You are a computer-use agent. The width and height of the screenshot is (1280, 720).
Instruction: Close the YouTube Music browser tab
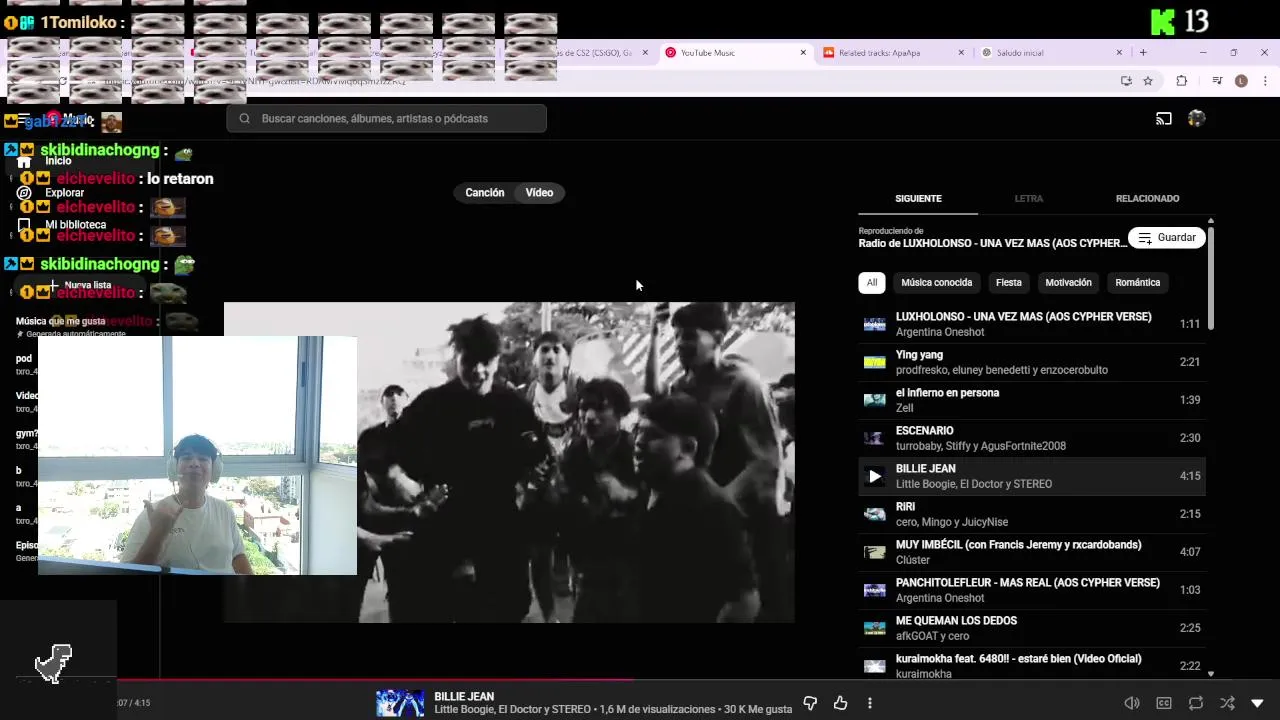(x=803, y=53)
